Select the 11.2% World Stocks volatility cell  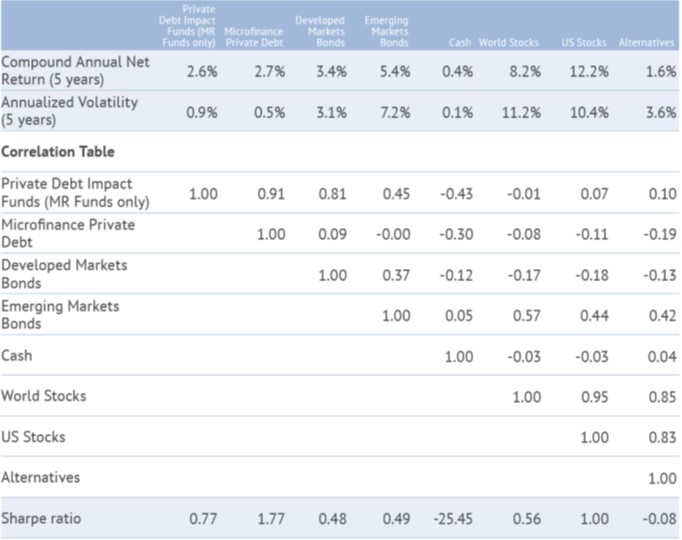pyautogui.click(x=521, y=112)
